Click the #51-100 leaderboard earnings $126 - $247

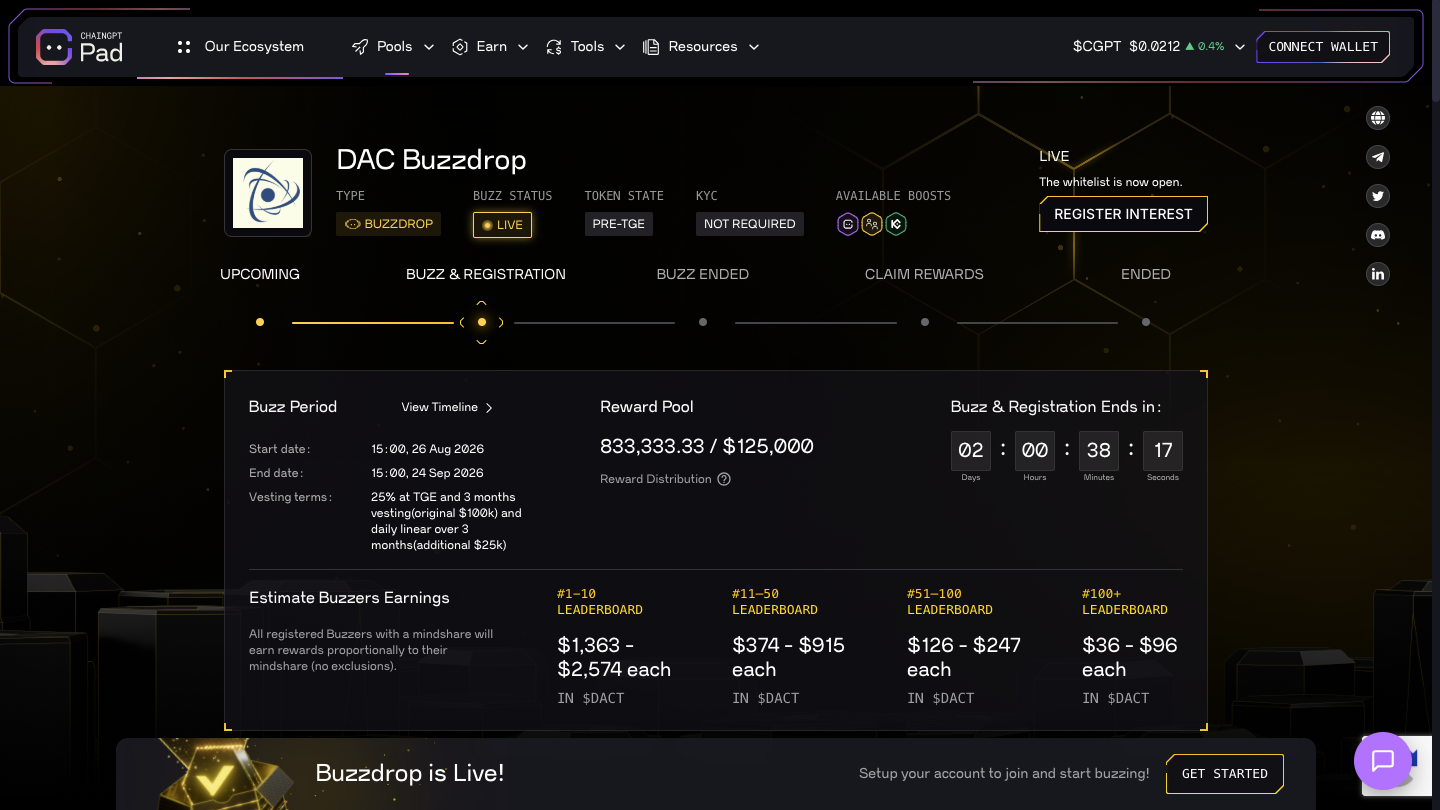[964, 657]
